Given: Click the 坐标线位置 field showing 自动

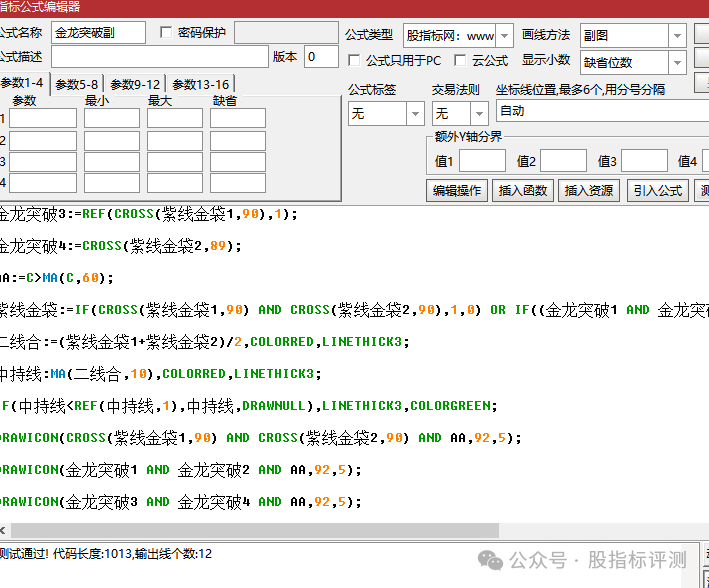Looking at the screenshot, I should click(x=603, y=111).
